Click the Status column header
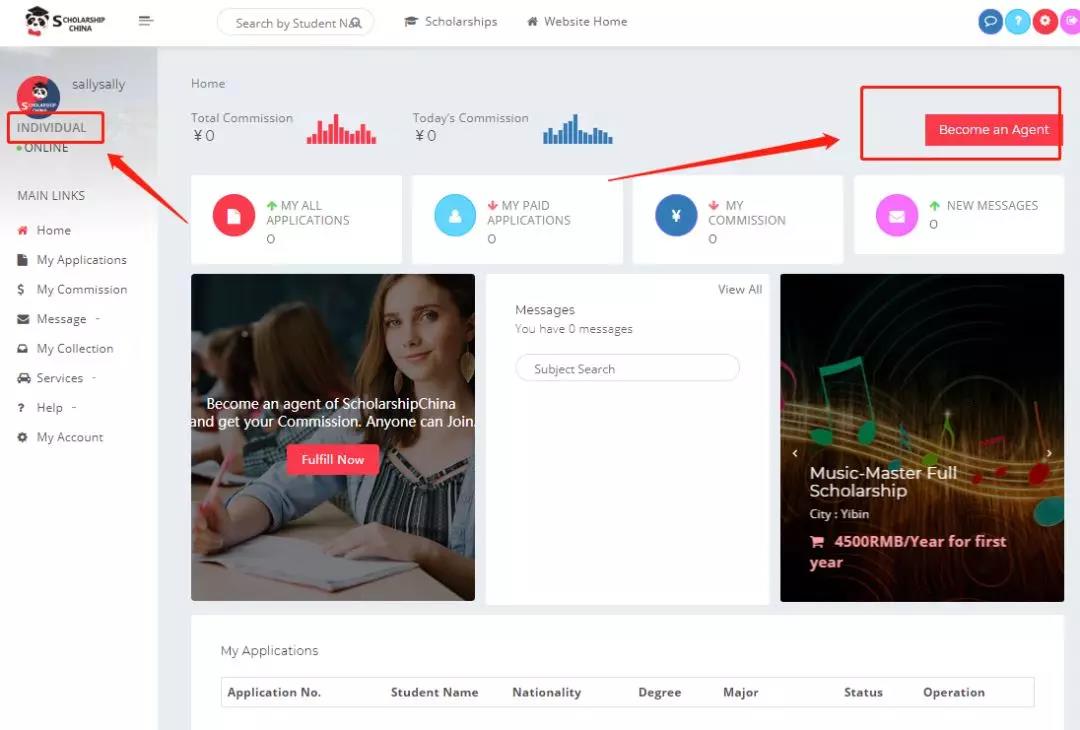Viewport: 1080px width, 730px height. [863, 692]
